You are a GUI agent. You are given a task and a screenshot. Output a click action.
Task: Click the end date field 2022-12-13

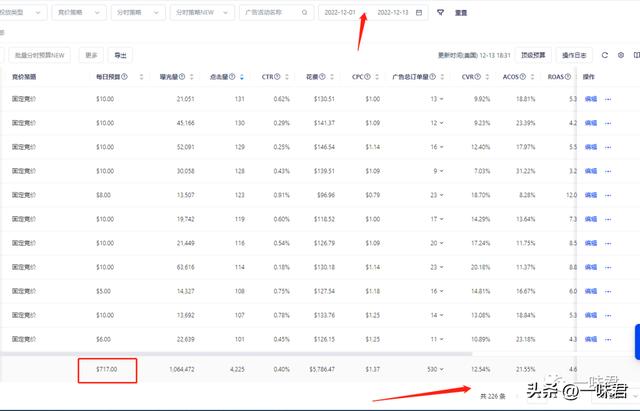[x=393, y=13]
